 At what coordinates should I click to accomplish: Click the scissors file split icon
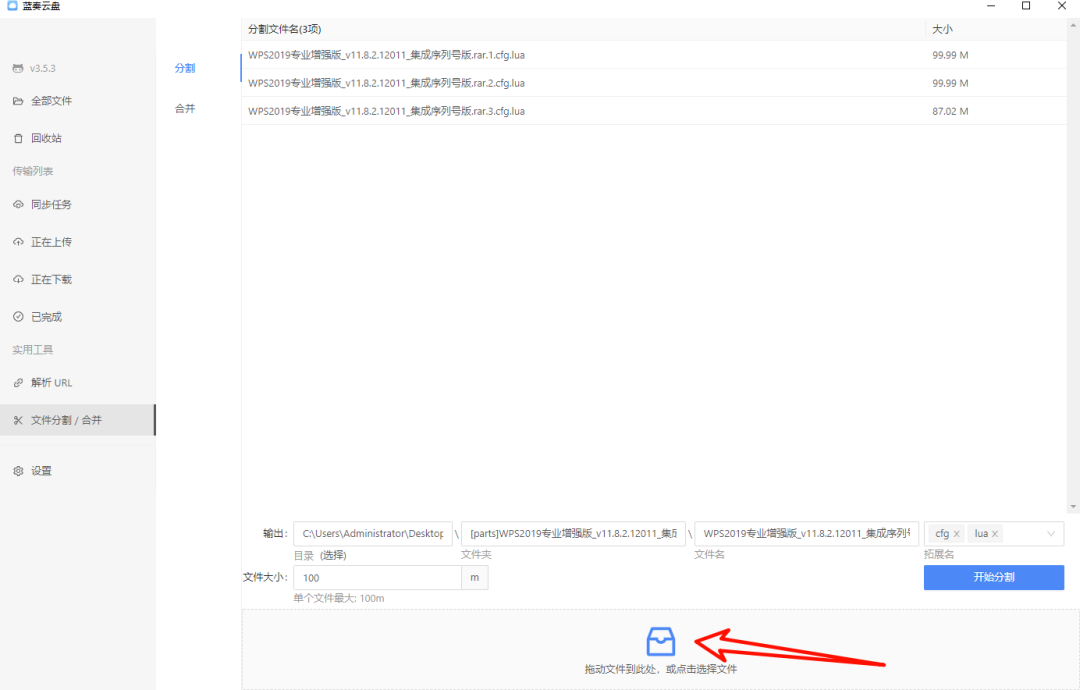(18, 420)
